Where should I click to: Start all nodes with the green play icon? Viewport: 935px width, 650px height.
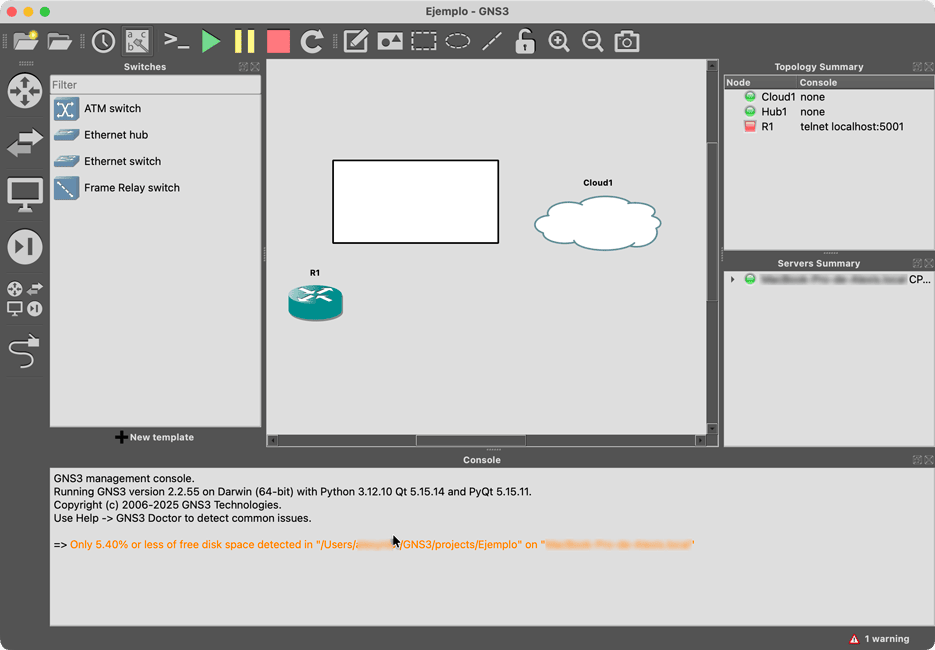[x=210, y=41]
